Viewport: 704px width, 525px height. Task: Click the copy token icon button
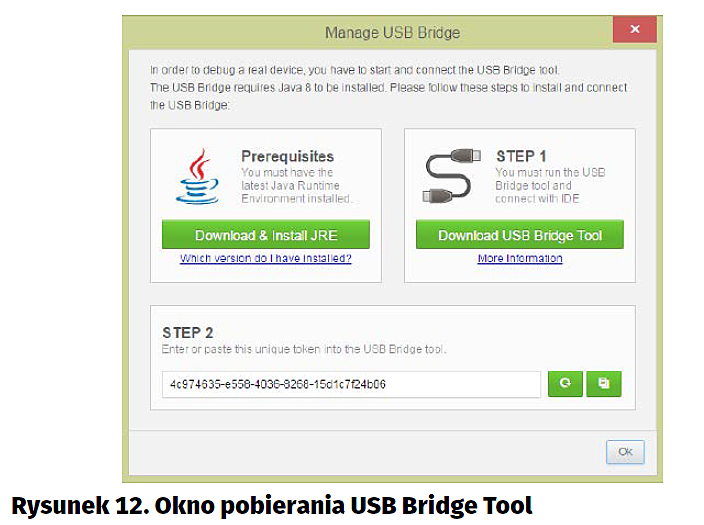(603, 384)
